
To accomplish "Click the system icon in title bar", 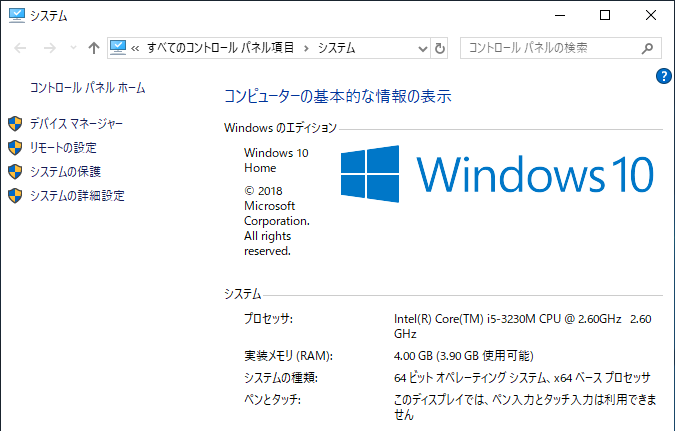I will coord(17,16).
